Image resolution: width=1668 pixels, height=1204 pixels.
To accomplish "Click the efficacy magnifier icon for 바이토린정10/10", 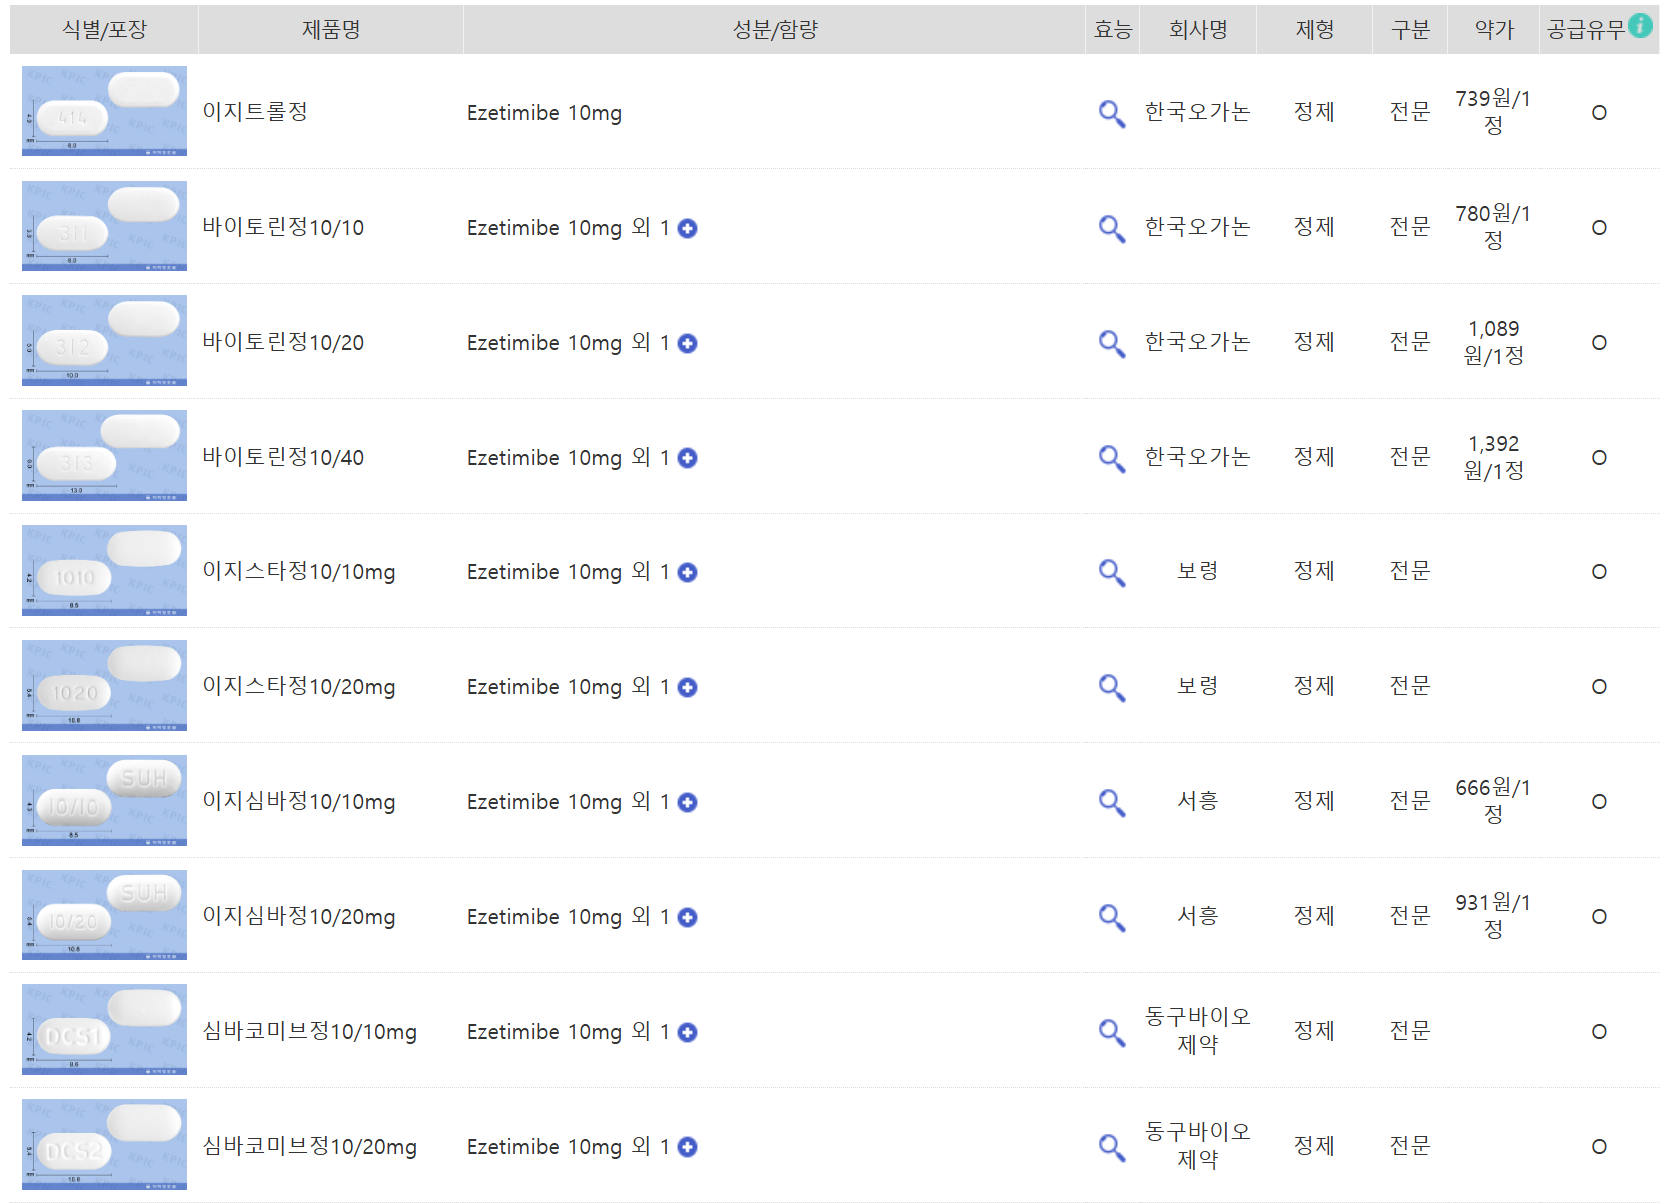I will pos(1112,228).
